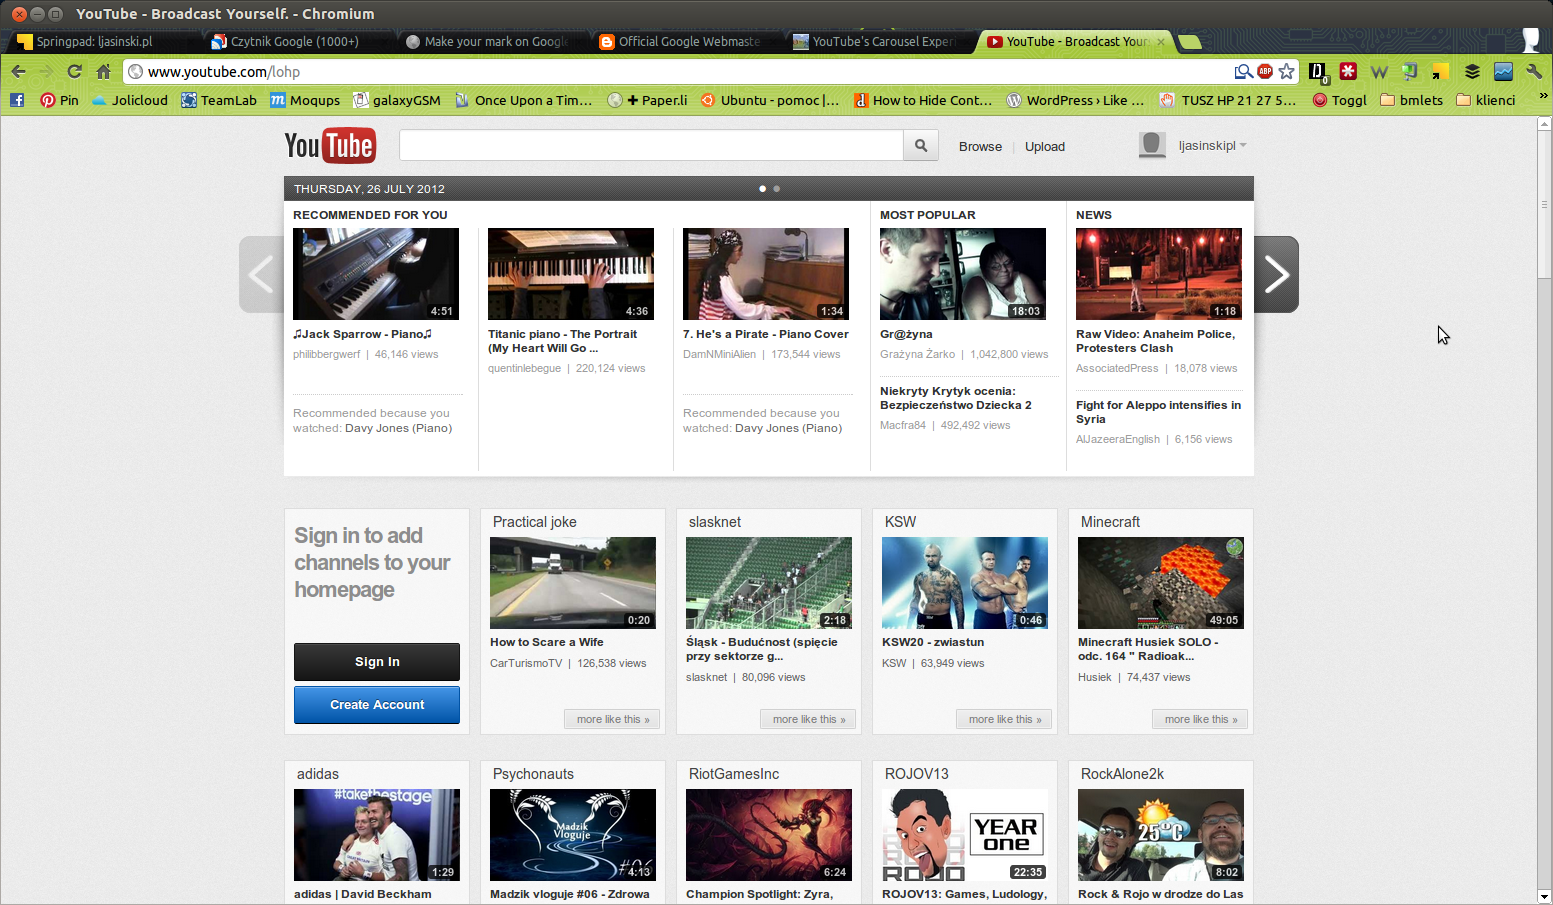
Task: Switch to the YouTube's Carousel Experiment tab
Action: (876, 41)
